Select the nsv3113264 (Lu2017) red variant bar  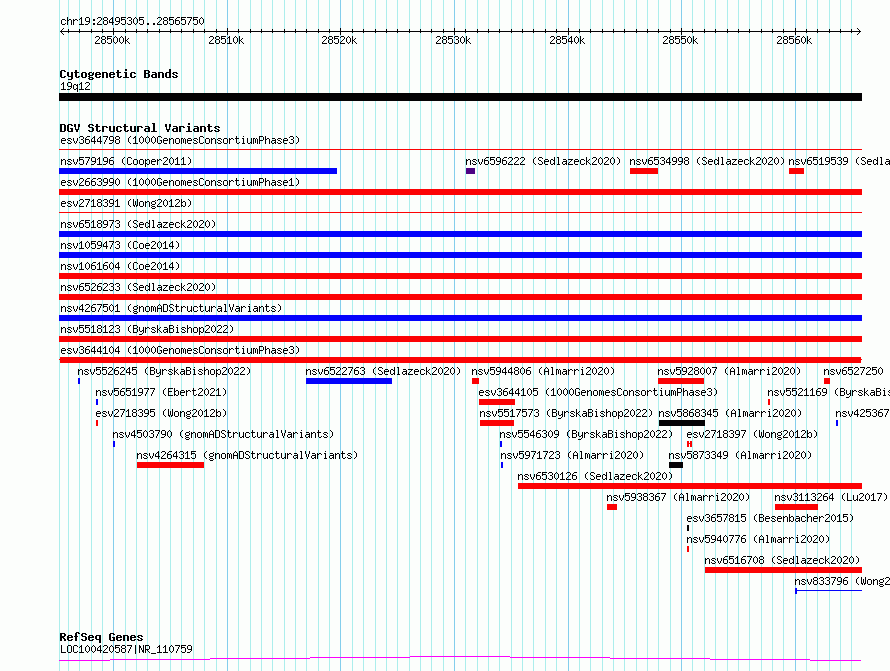click(x=796, y=507)
